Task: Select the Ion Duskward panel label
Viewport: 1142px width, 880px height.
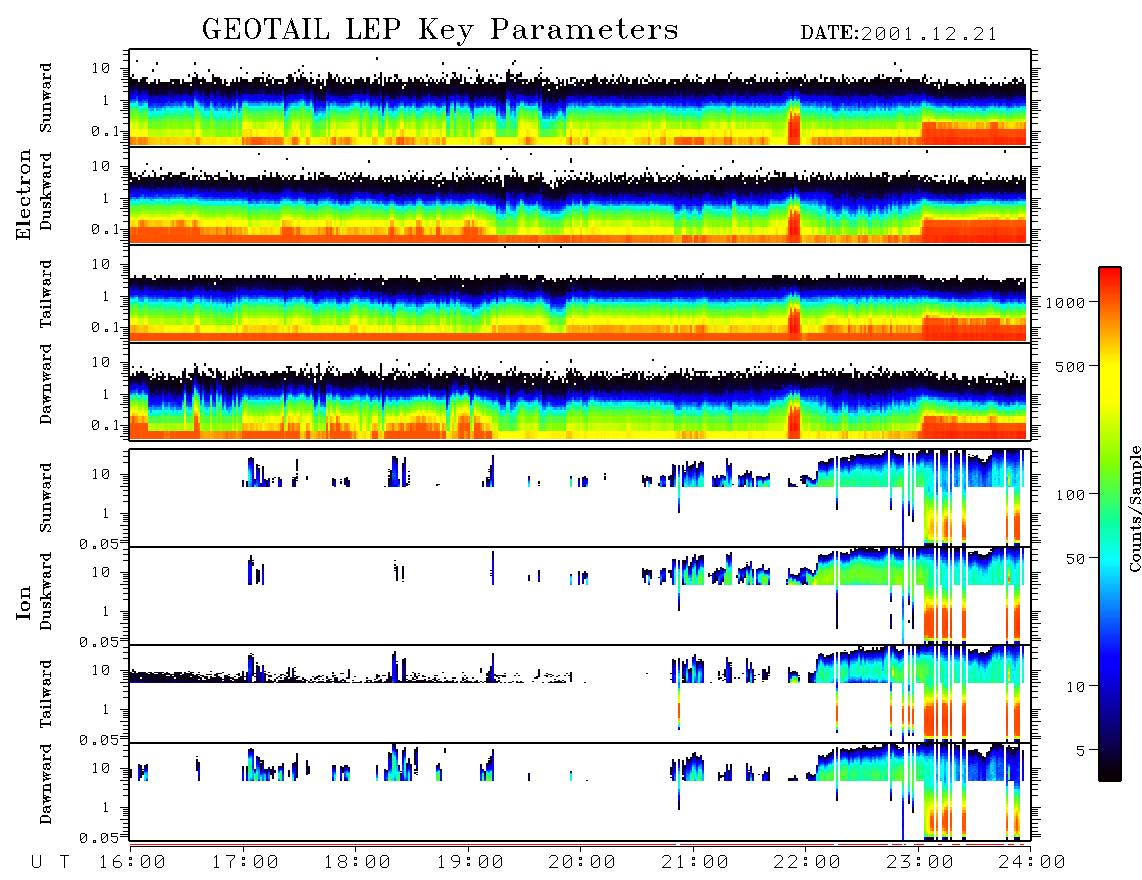Action: coord(46,592)
